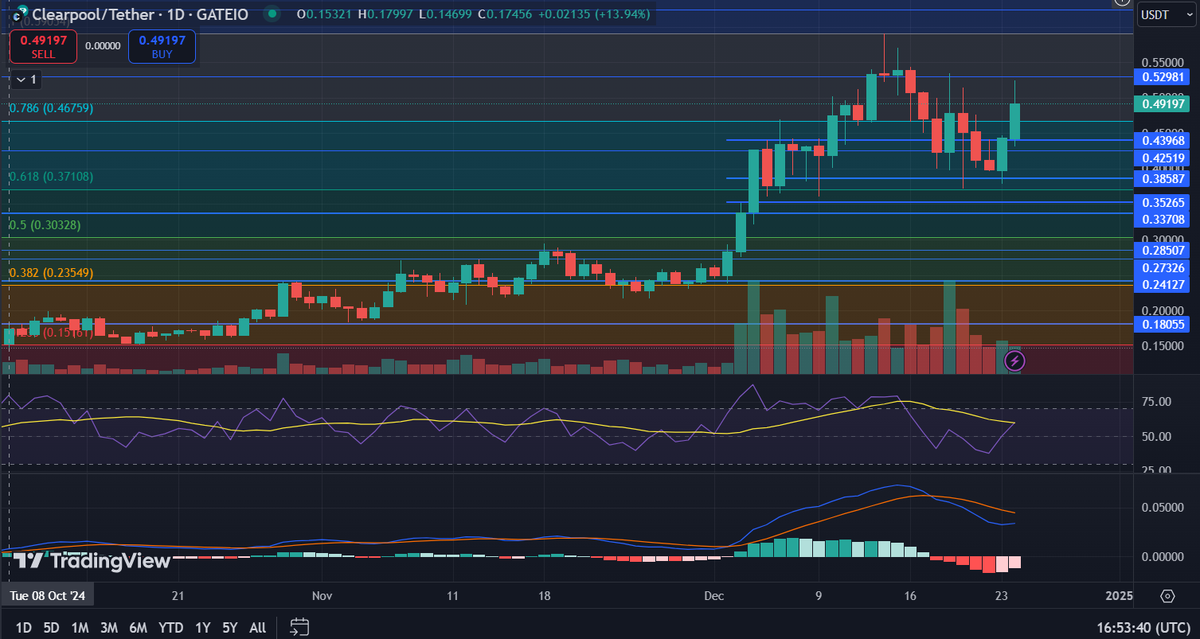Click the 0.27326 price level label
The width and height of the screenshot is (1200, 639).
[x=1163, y=268]
